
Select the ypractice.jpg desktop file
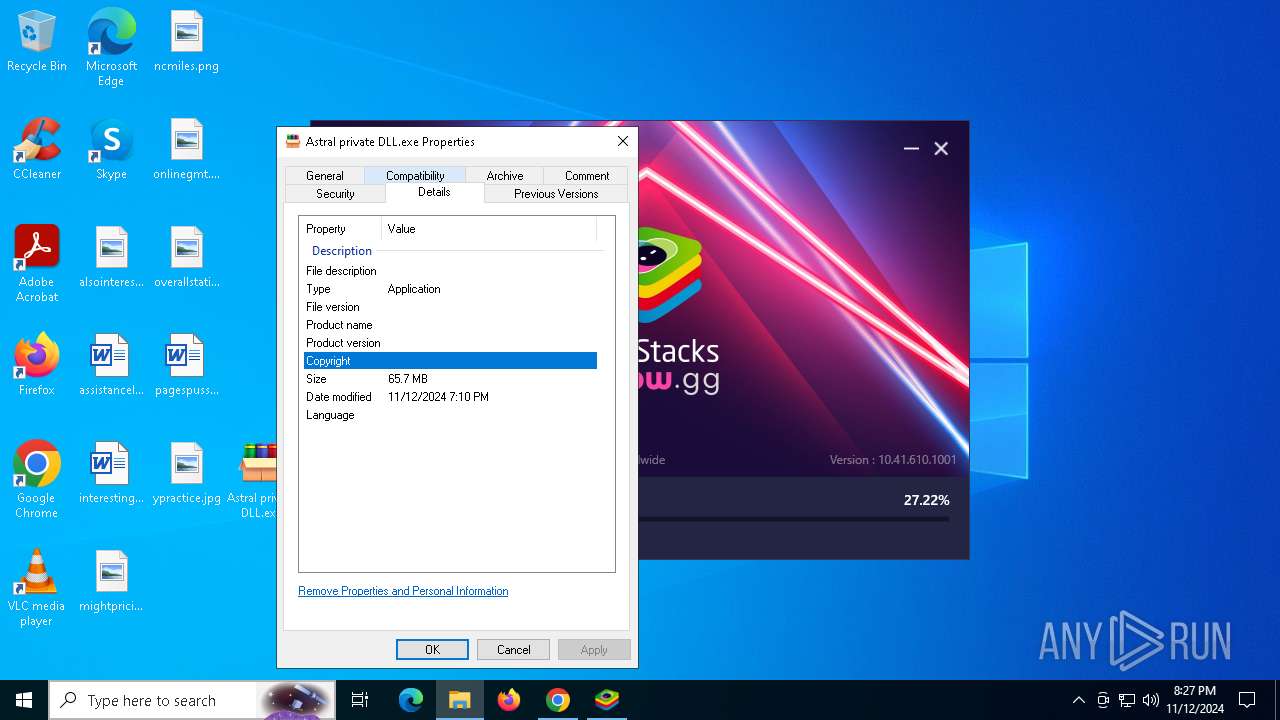[186, 474]
